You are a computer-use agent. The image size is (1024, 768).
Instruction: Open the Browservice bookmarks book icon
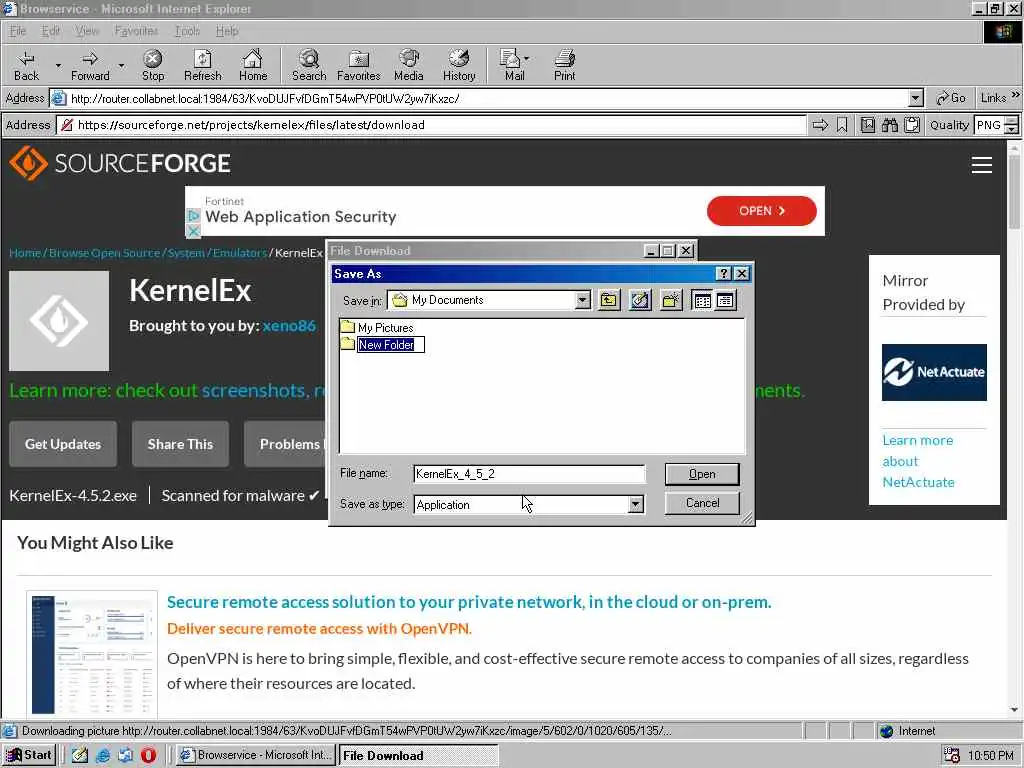(867, 125)
